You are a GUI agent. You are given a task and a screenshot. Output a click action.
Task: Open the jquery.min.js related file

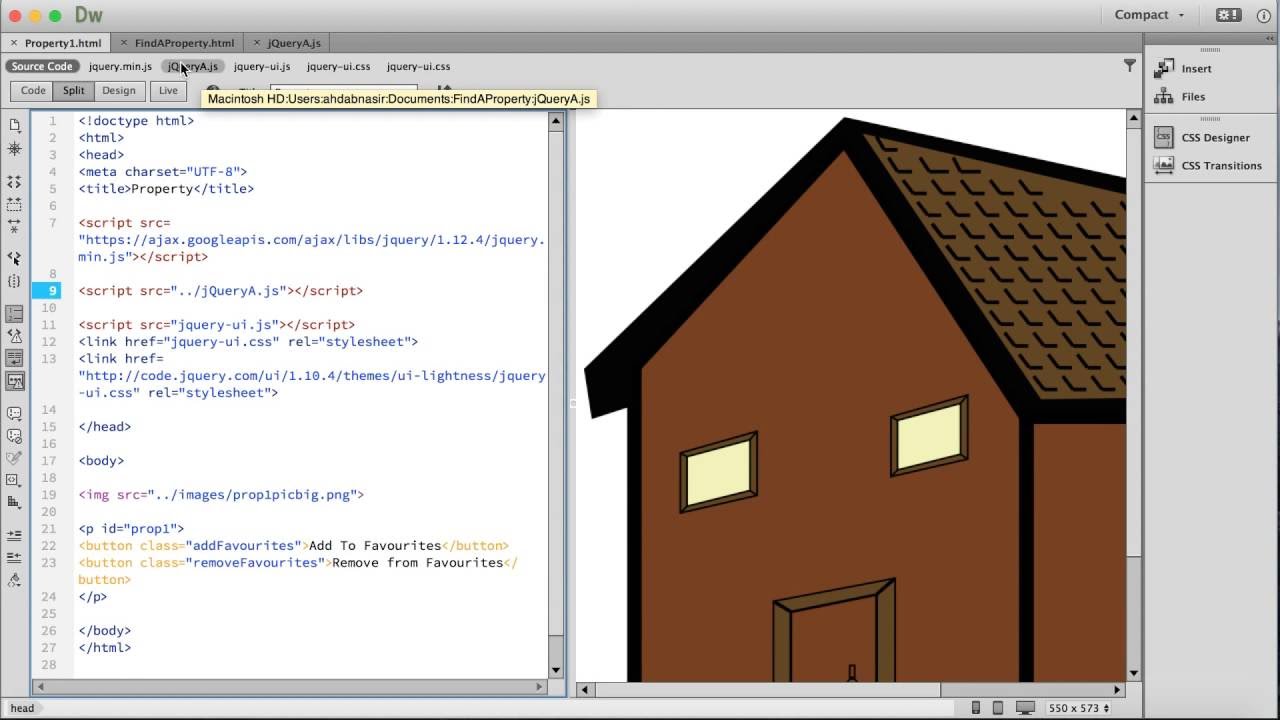point(120,66)
